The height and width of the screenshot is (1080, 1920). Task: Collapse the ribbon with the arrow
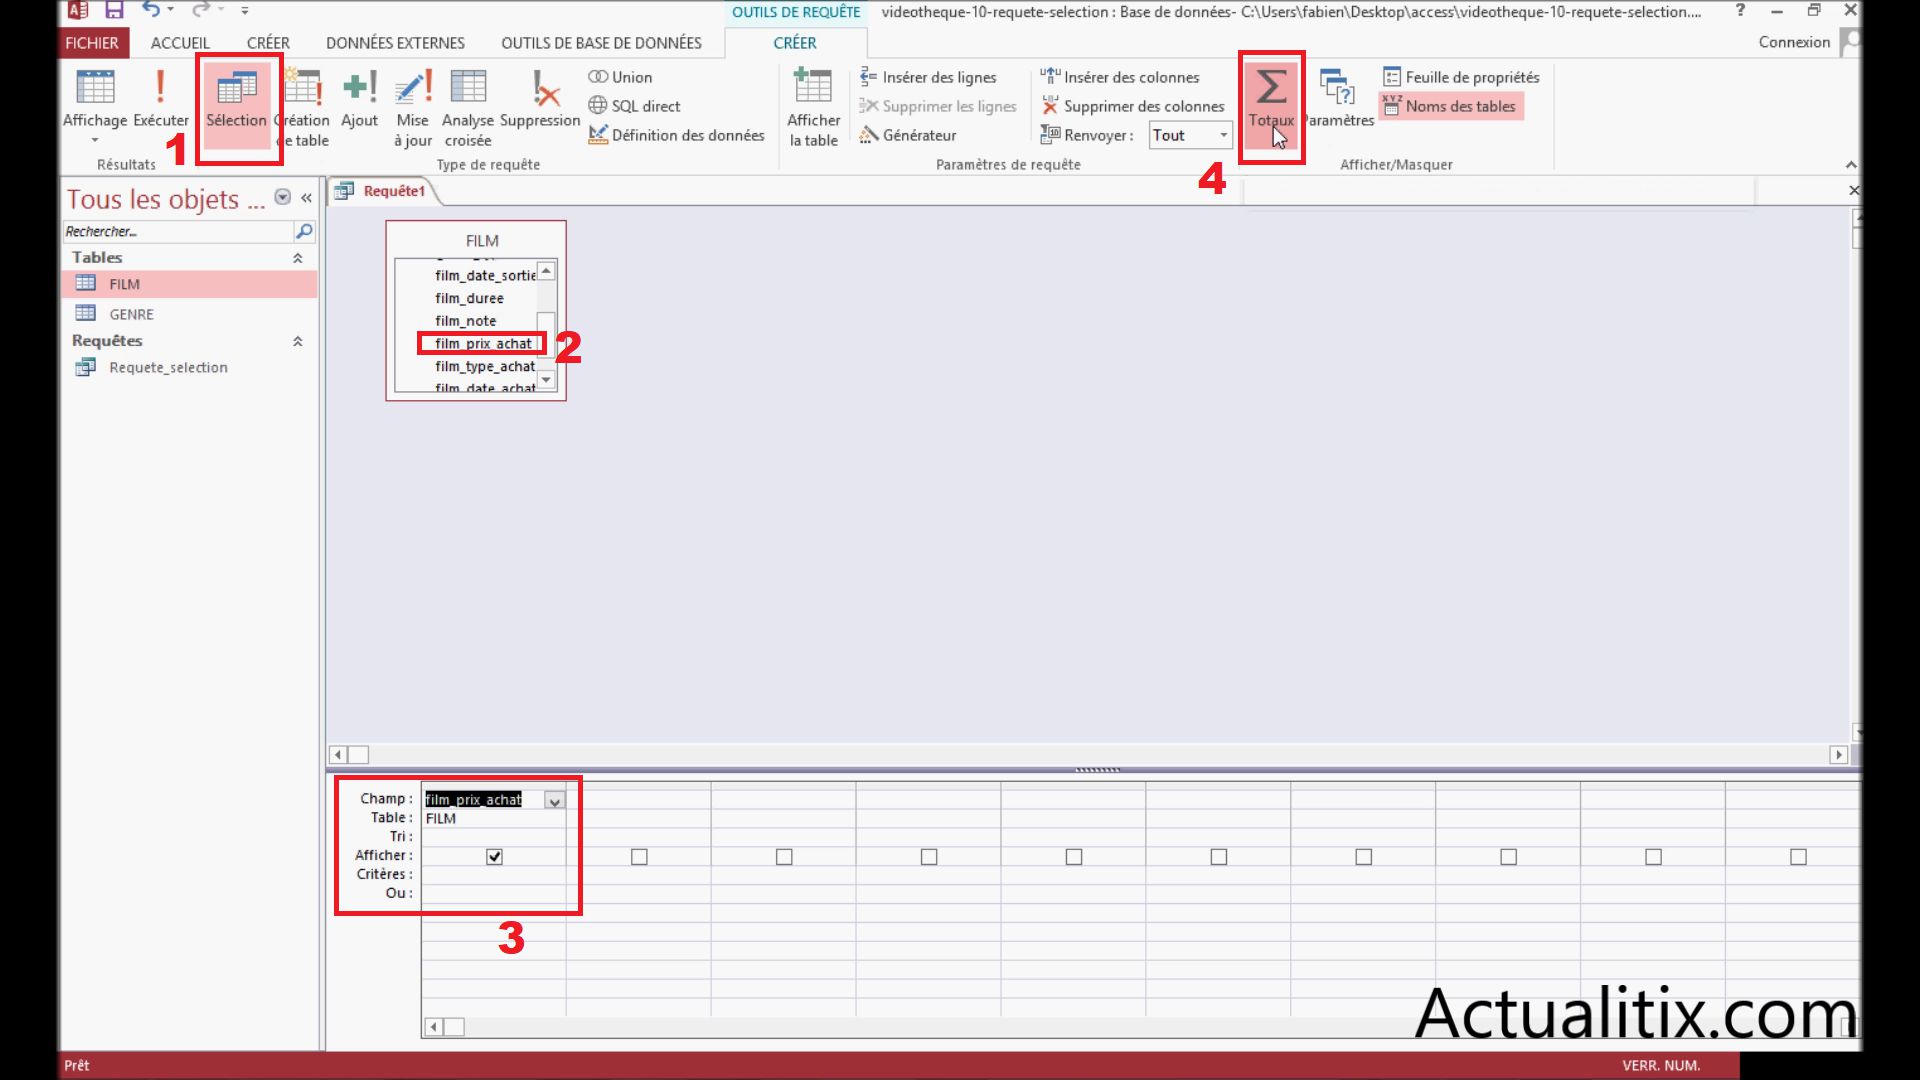point(1850,164)
